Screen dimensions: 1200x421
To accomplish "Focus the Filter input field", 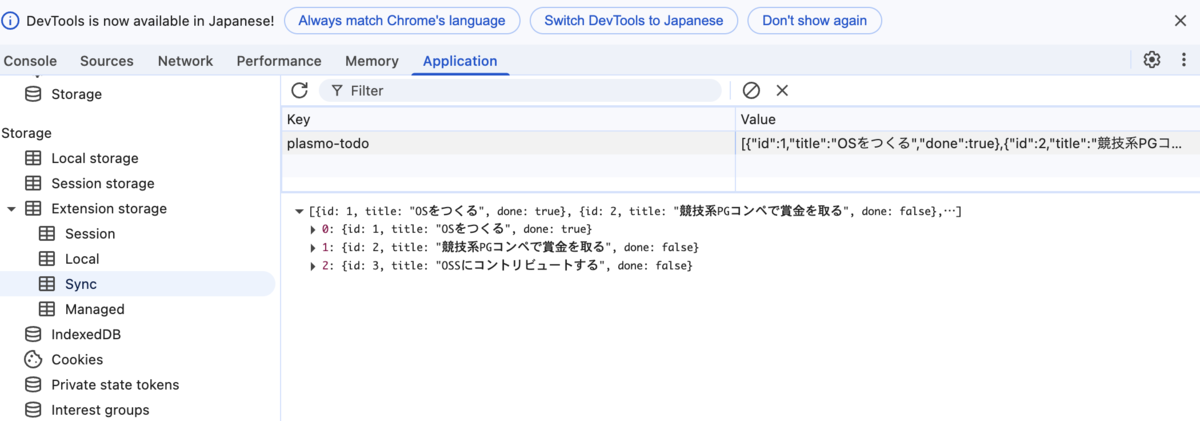I will click(520, 90).
